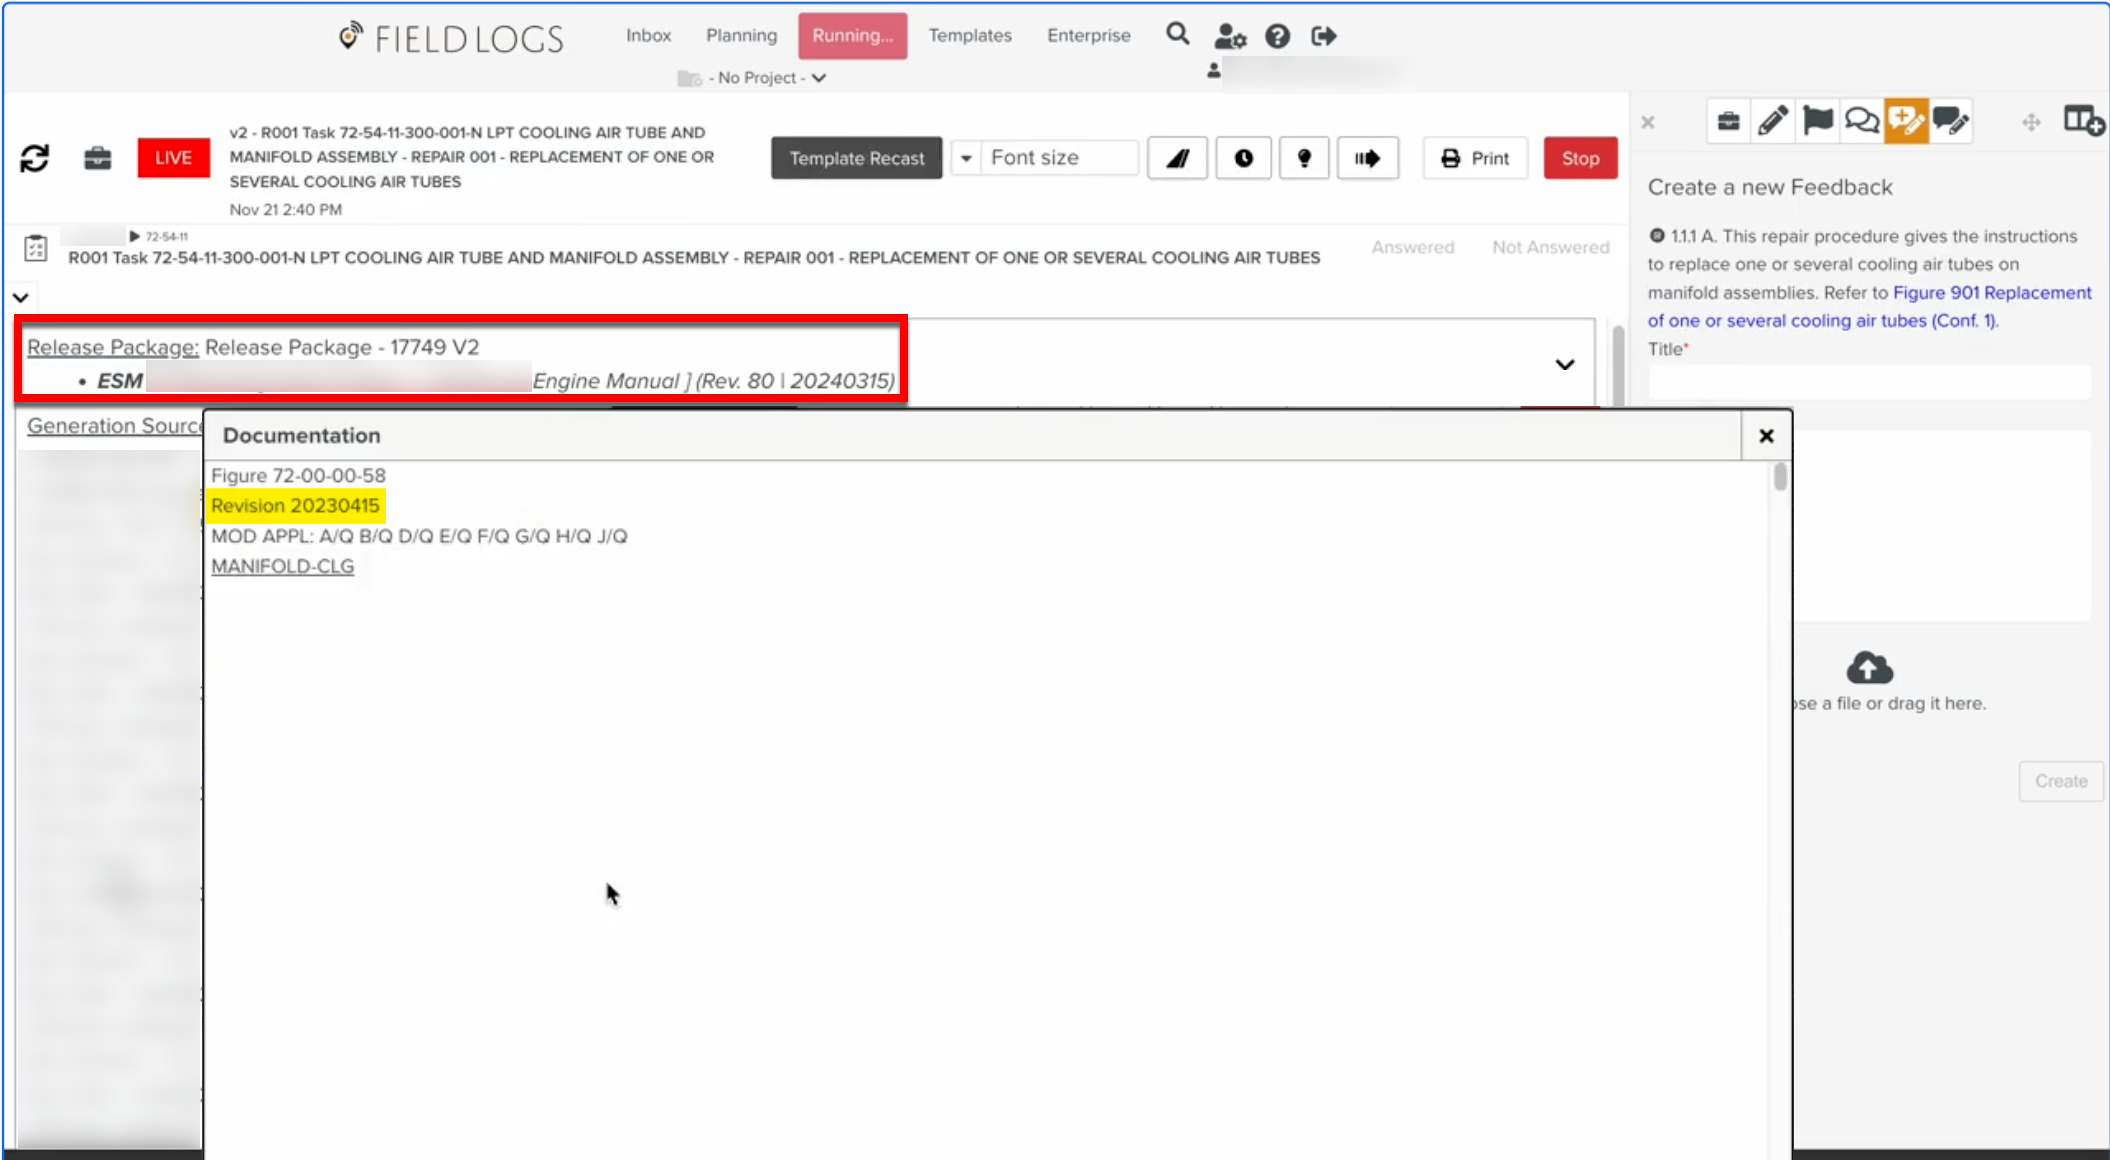
Task: Collapse the Release Package section chevron
Action: tap(1564, 365)
